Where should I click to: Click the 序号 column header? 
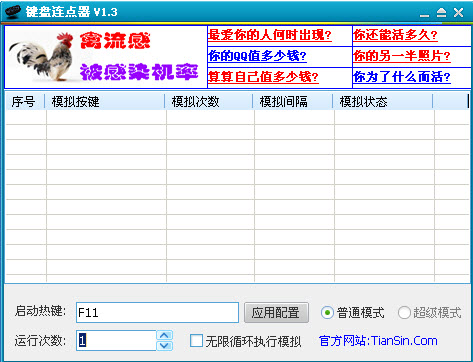[x=25, y=101]
